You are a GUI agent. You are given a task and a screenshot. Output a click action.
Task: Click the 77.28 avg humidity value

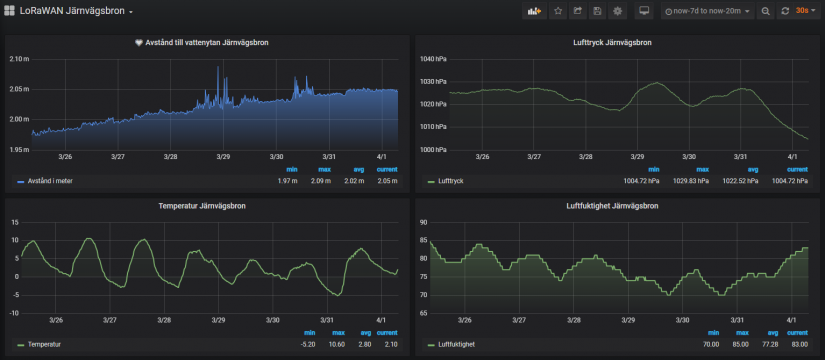[770, 345]
